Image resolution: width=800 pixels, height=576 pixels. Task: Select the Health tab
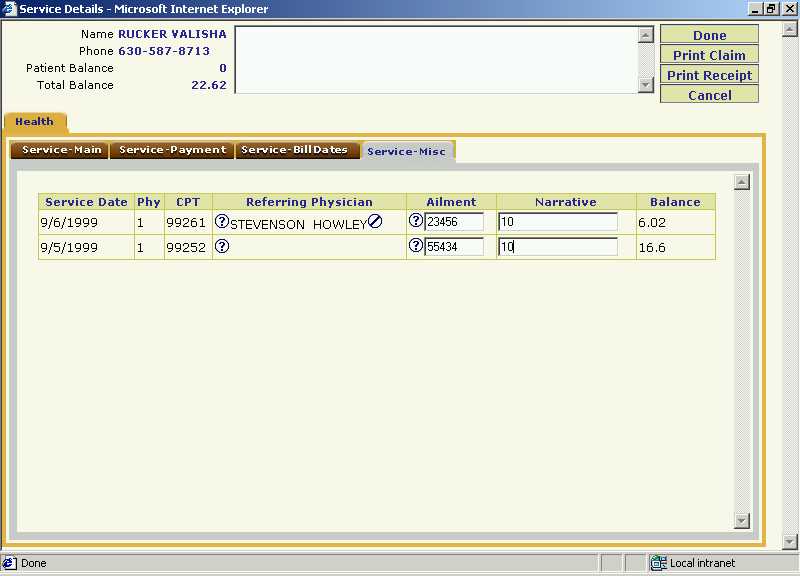coord(35,122)
